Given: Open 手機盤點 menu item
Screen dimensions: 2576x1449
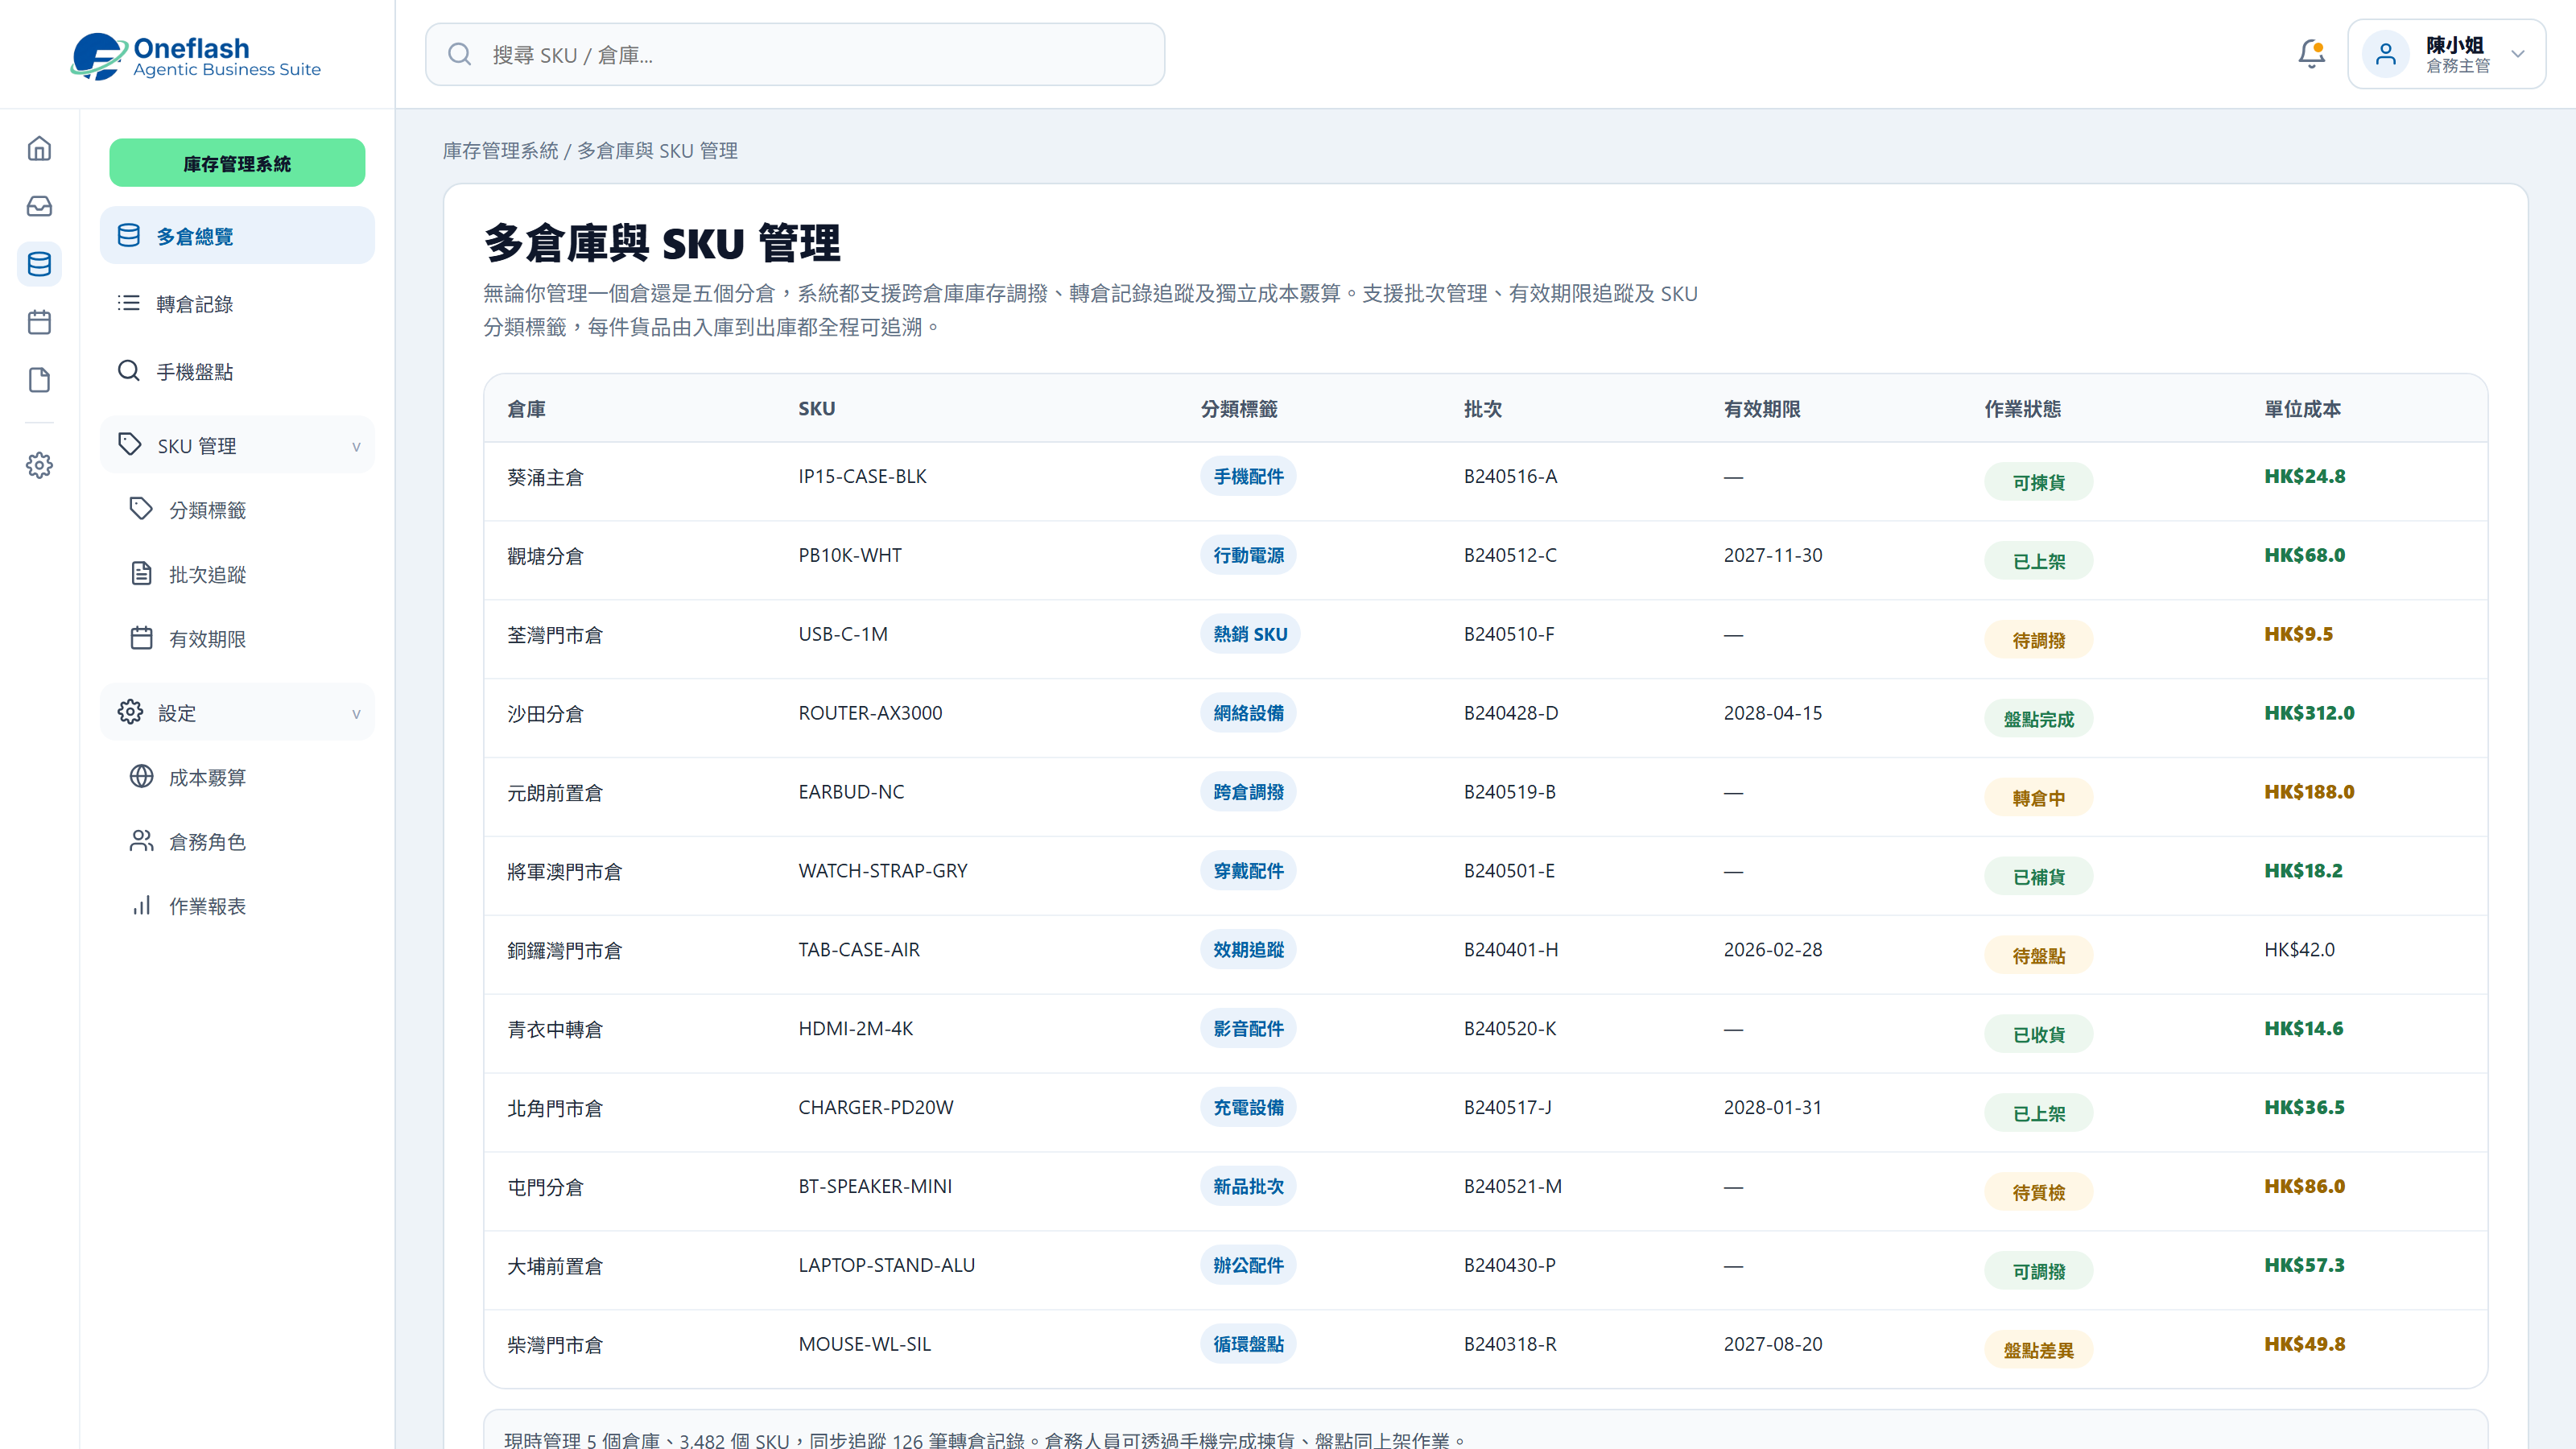Looking at the screenshot, I should pos(237,371).
